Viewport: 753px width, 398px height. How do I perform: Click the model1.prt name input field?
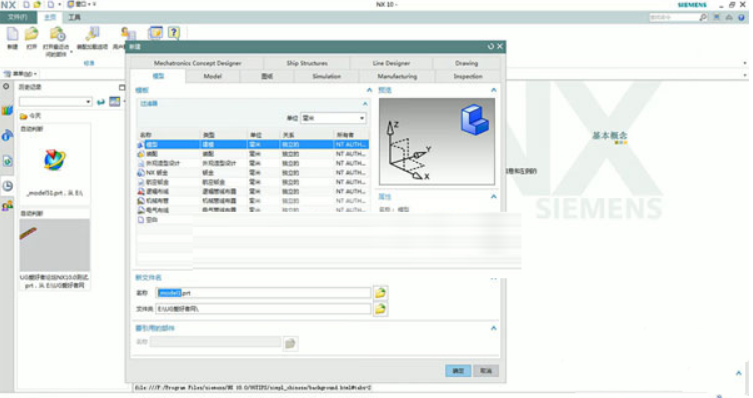pyautogui.click(x=263, y=293)
